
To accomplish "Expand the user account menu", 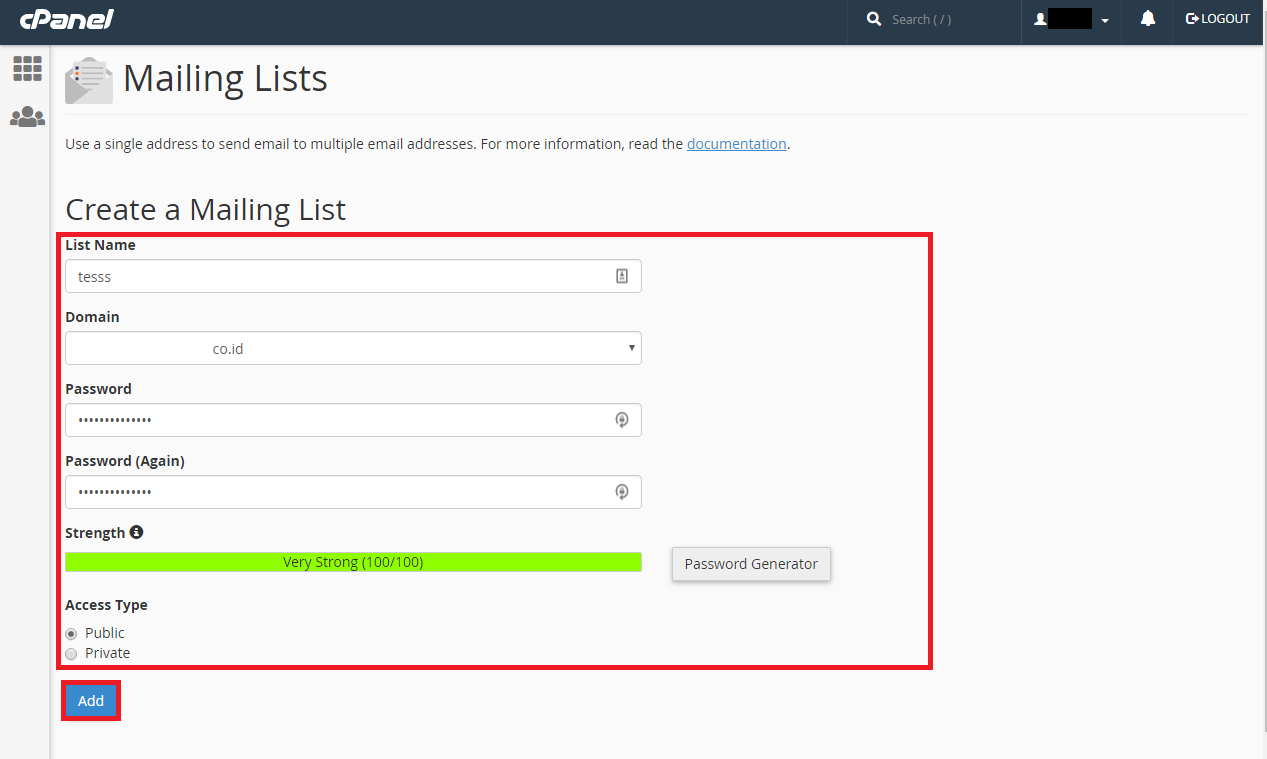I will tap(1072, 20).
